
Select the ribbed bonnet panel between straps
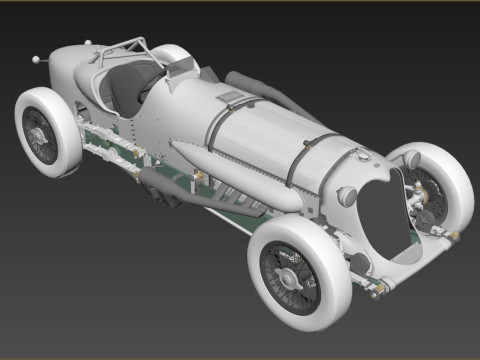point(260,137)
